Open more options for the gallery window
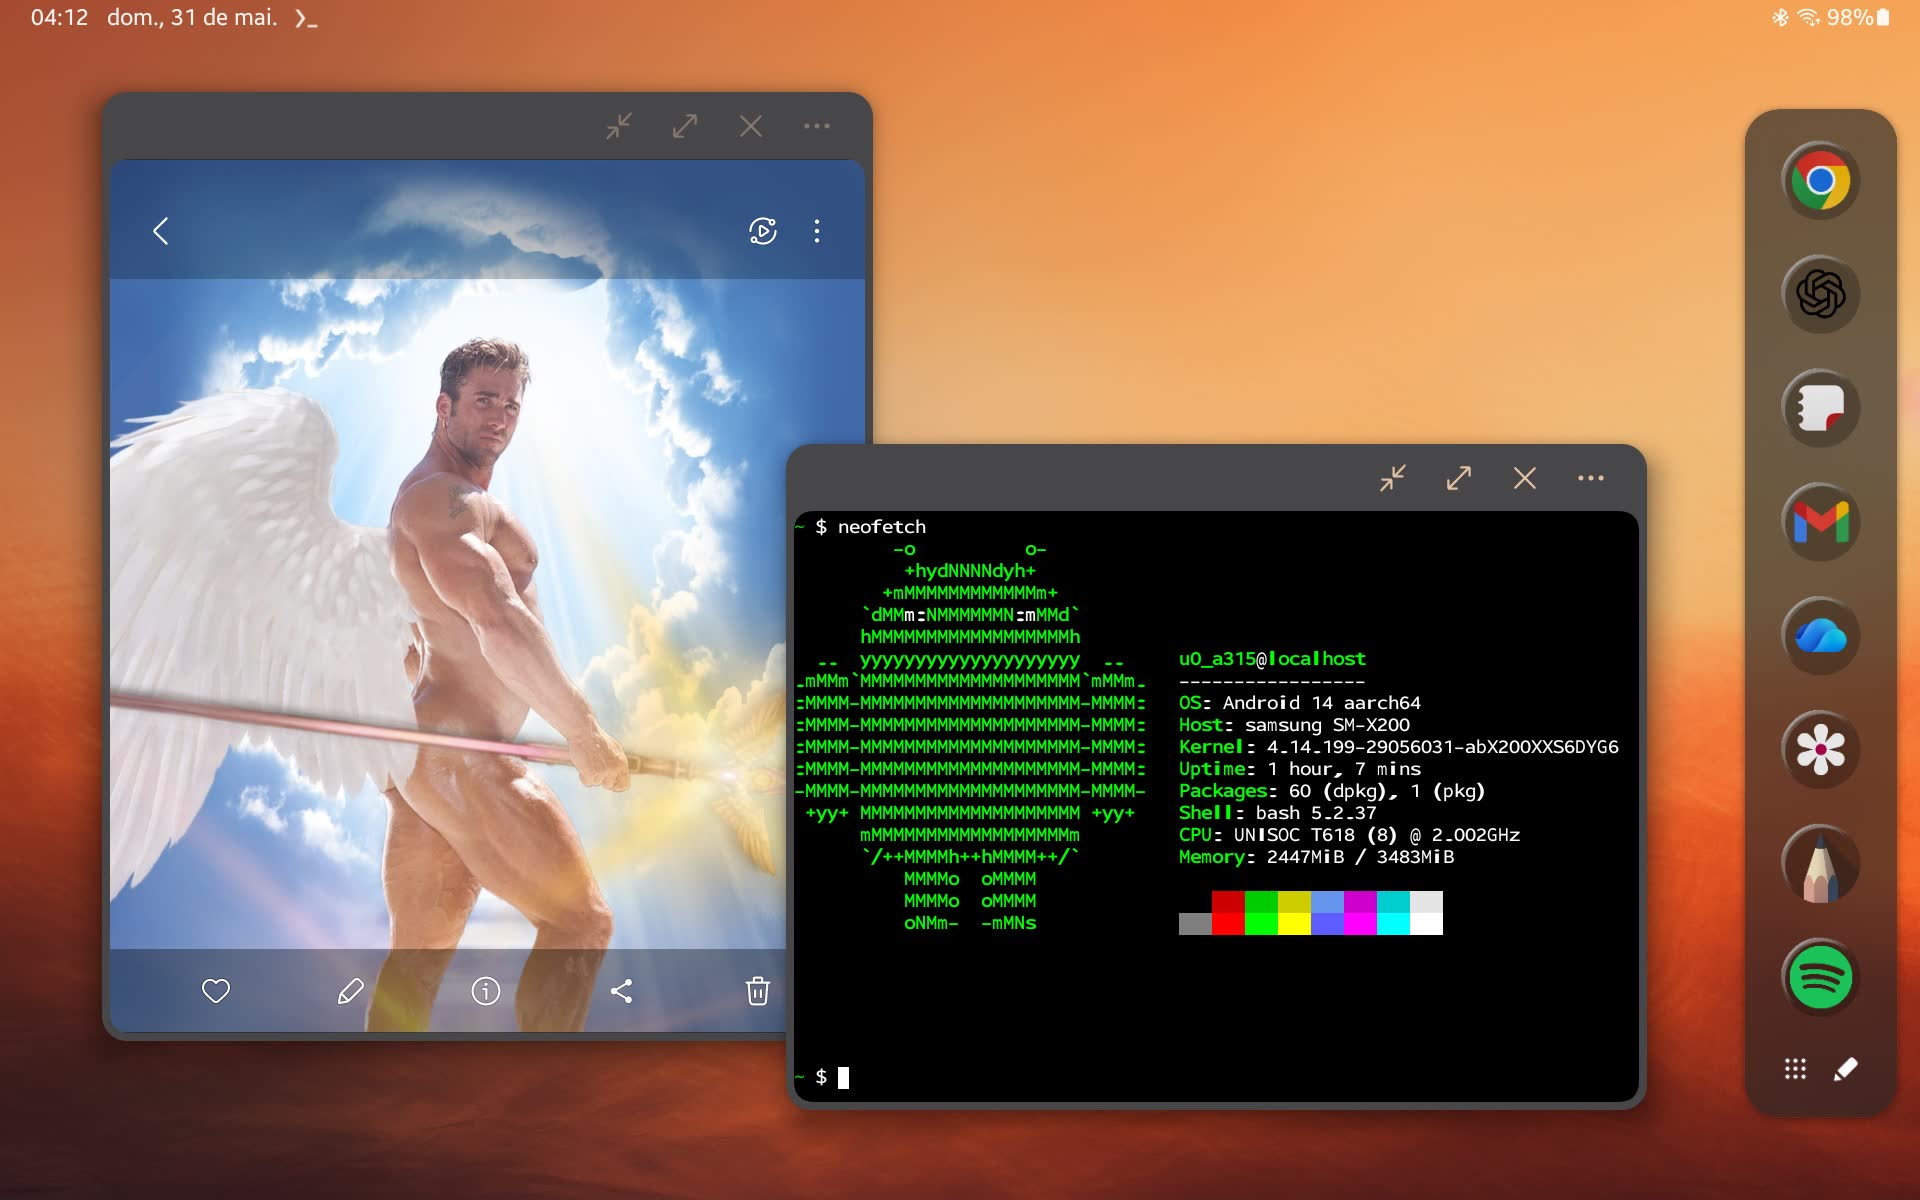Image resolution: width=1920 pixels, height=1200 pixels. [817, 126]
